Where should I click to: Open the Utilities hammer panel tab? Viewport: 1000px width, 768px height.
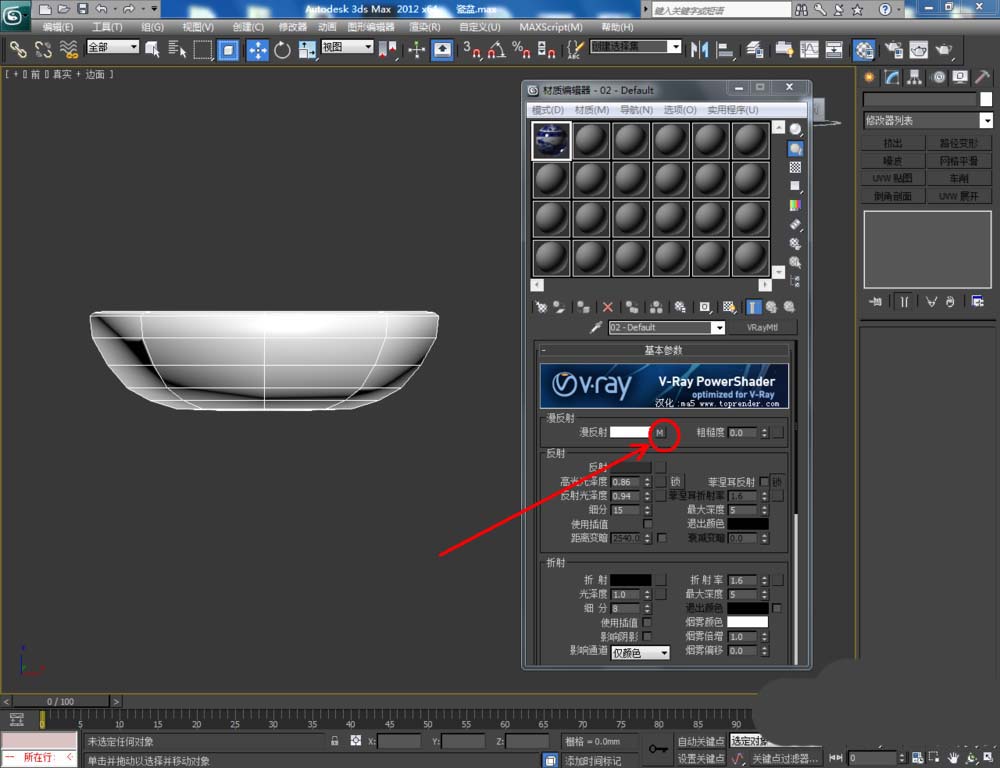point(983,77)
